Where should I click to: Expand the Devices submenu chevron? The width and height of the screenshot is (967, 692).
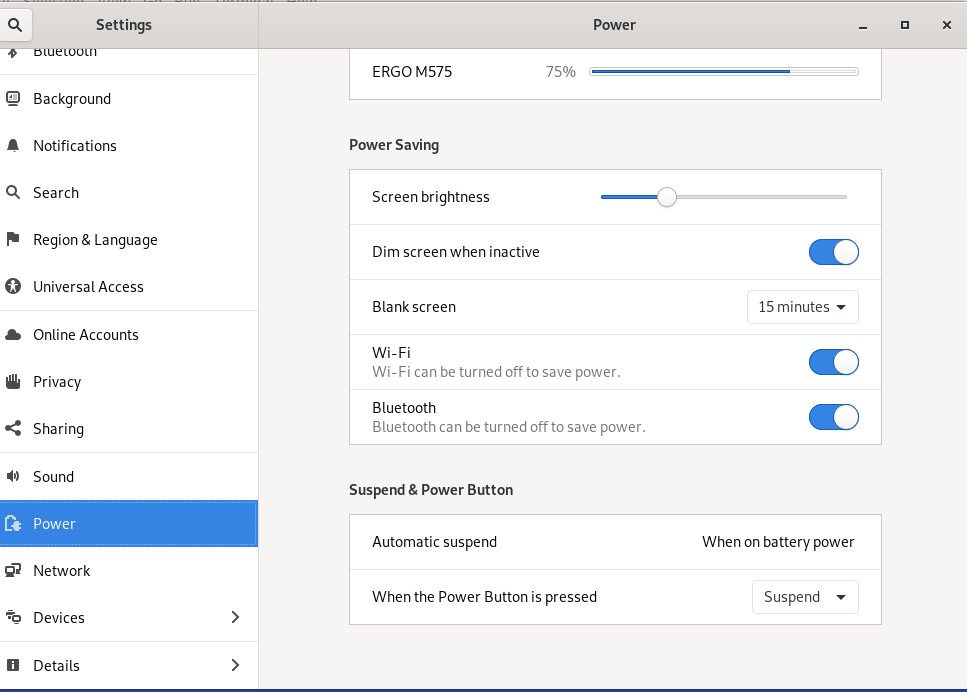[235, 618]
